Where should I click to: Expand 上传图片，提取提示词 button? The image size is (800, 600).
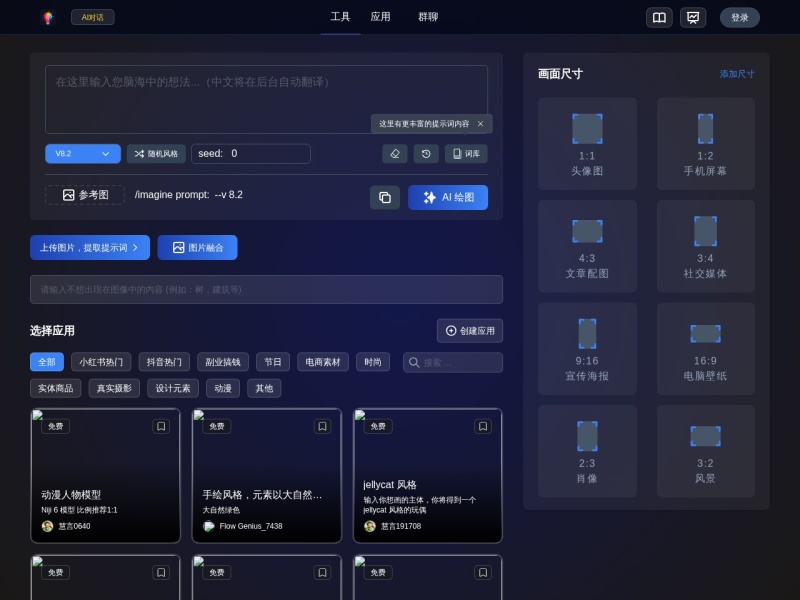coord(90,247)
